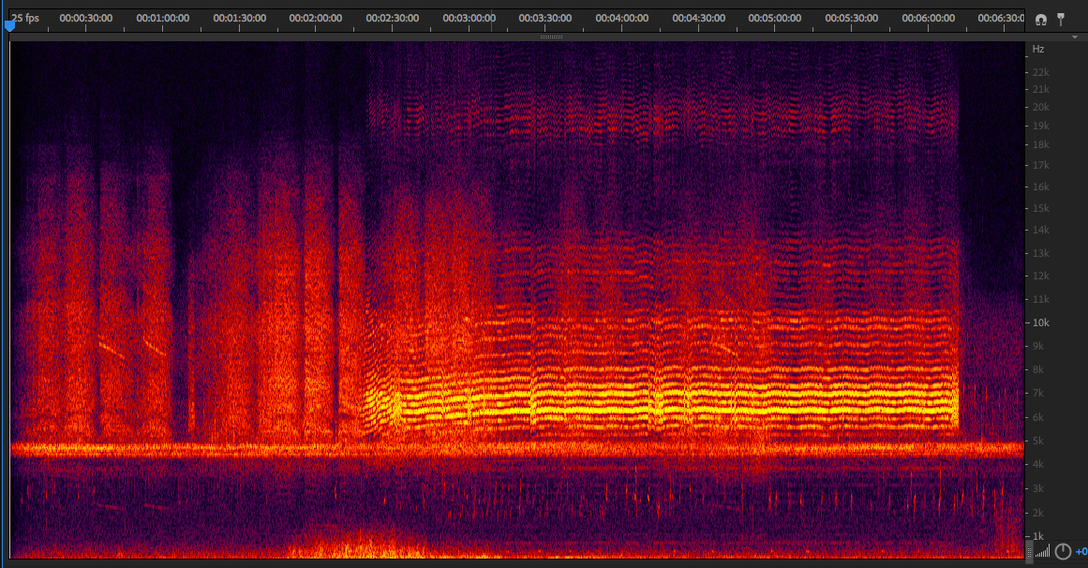Jump to 00:06:00:00 on the time ruler
1088x568 pixels.
pyautogui.click(x=927, y=19)
